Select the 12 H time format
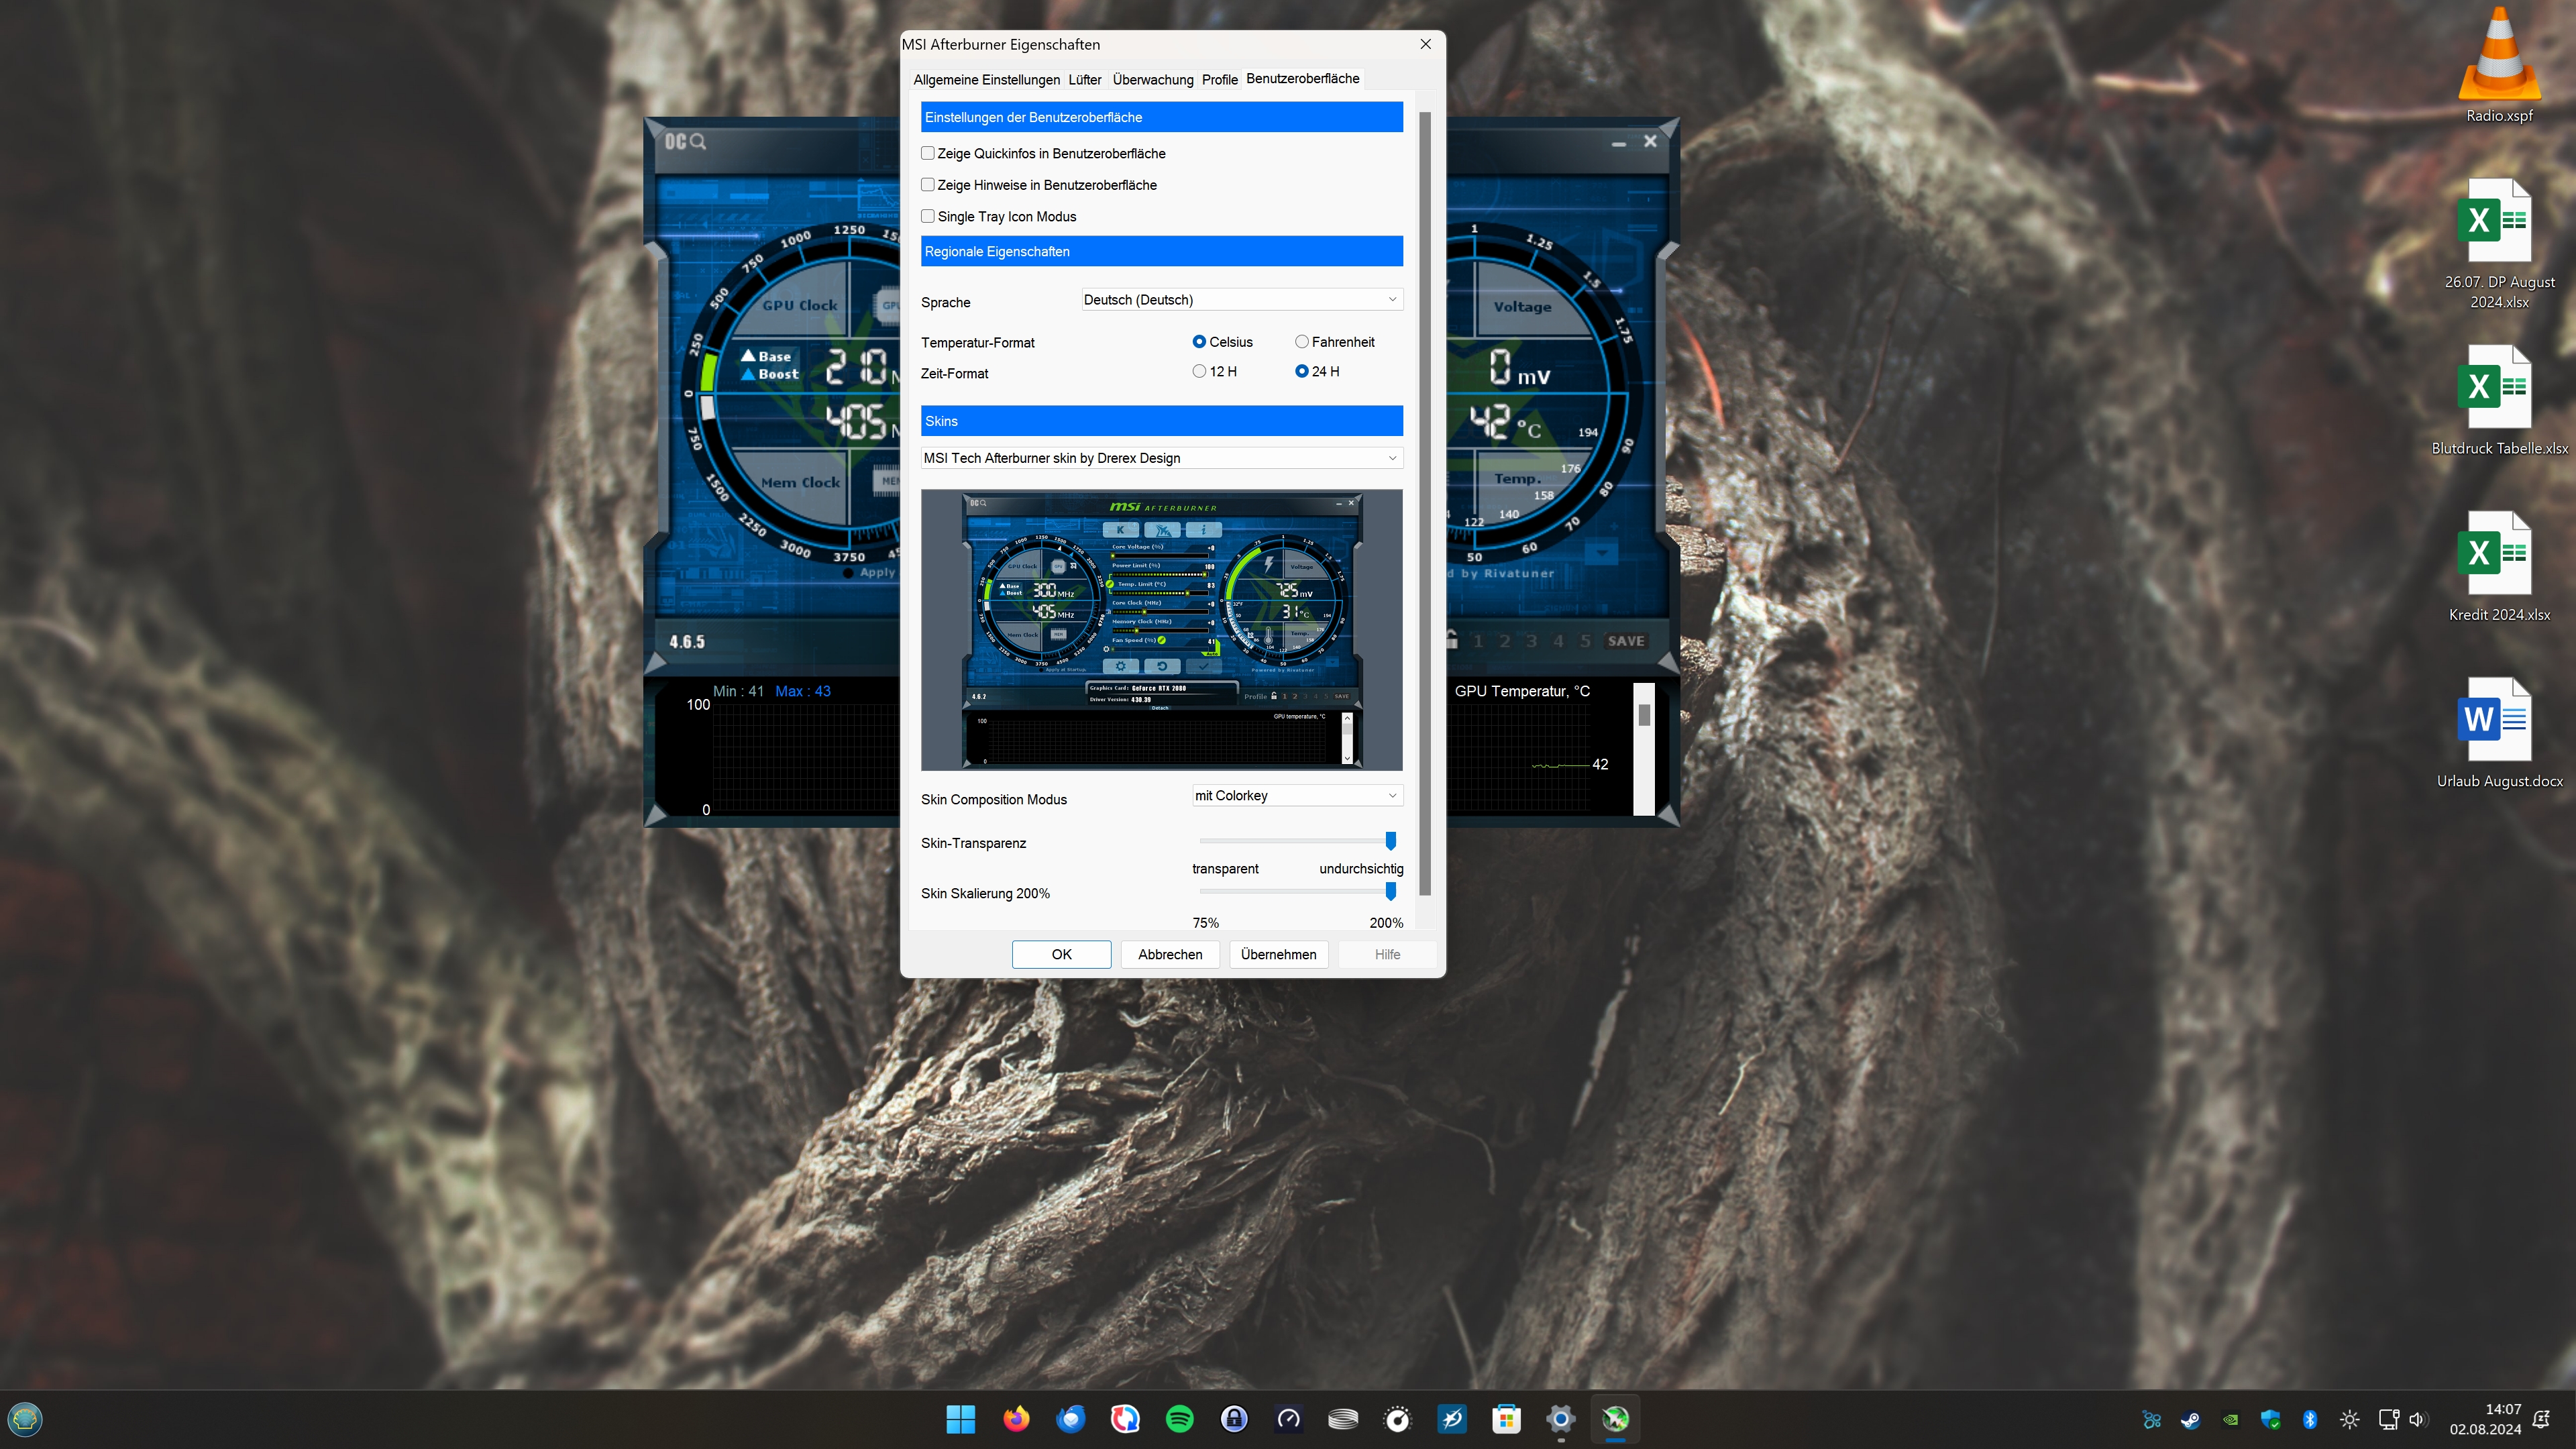This screenshot has height=1449, width=2576. 1199,371
